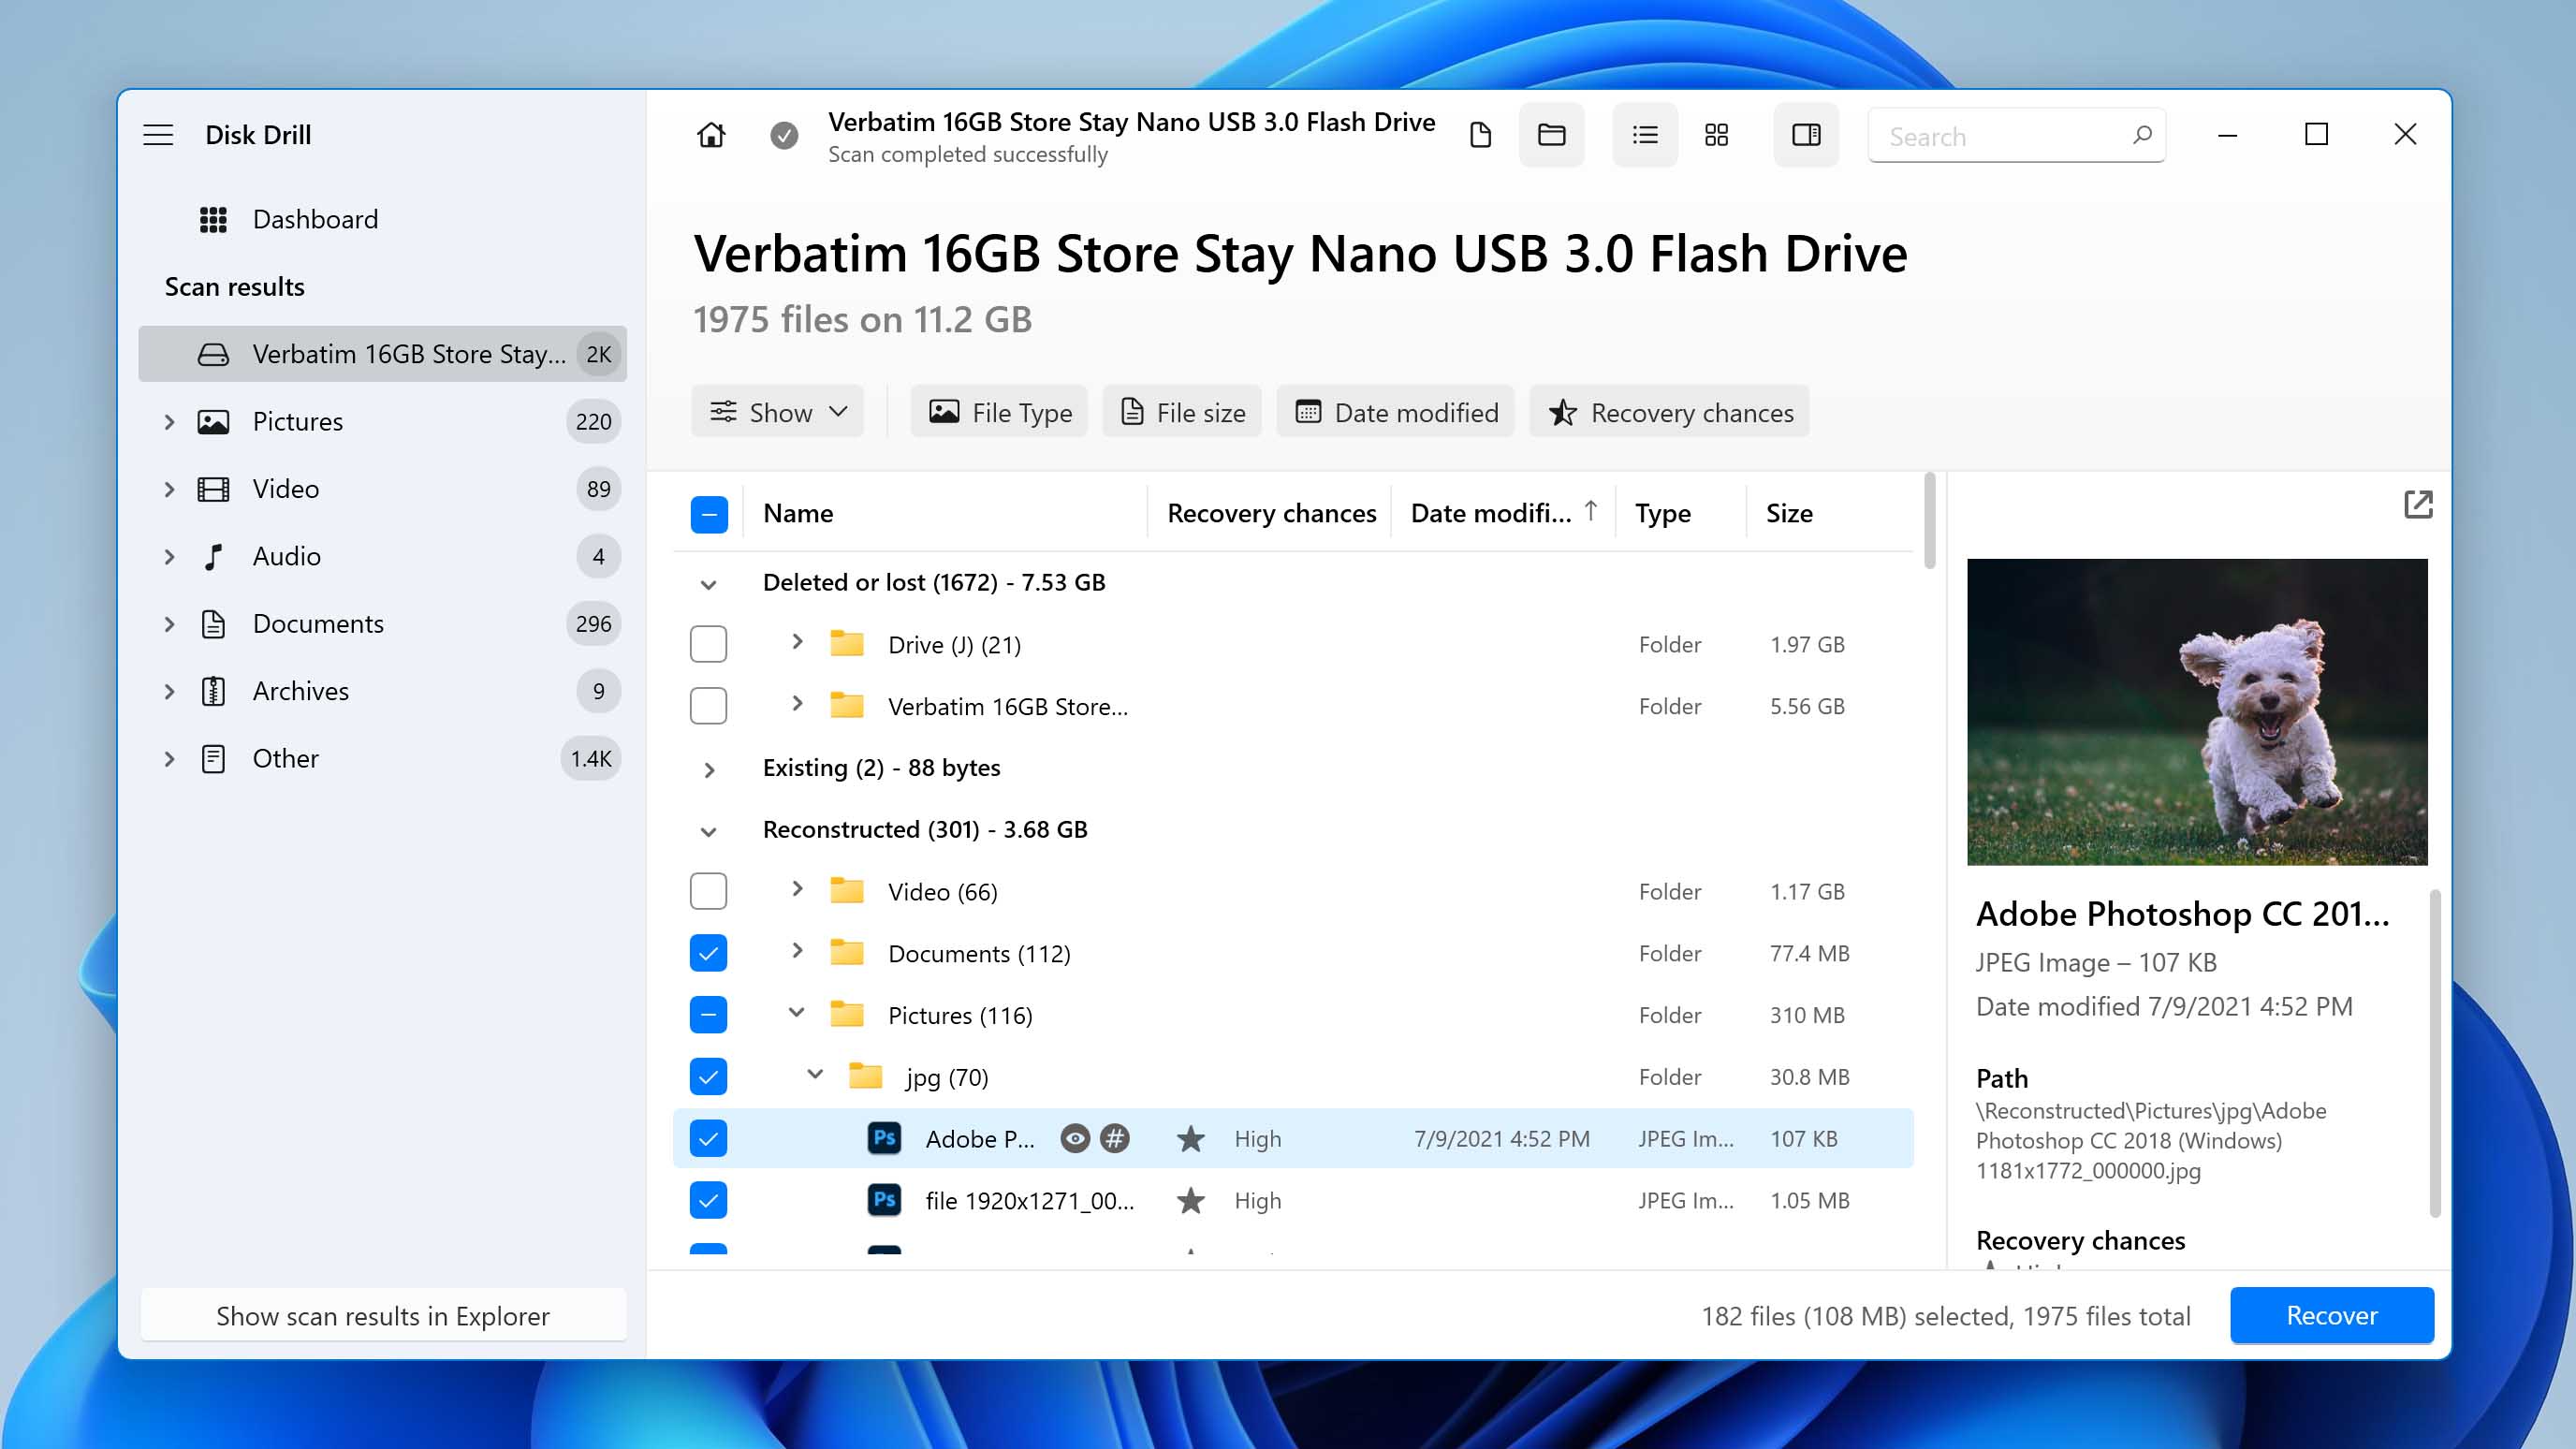2576x1449 pixels.
Task: Toggle checkbox for Documents folder
Action: click(x=706, y=954)
